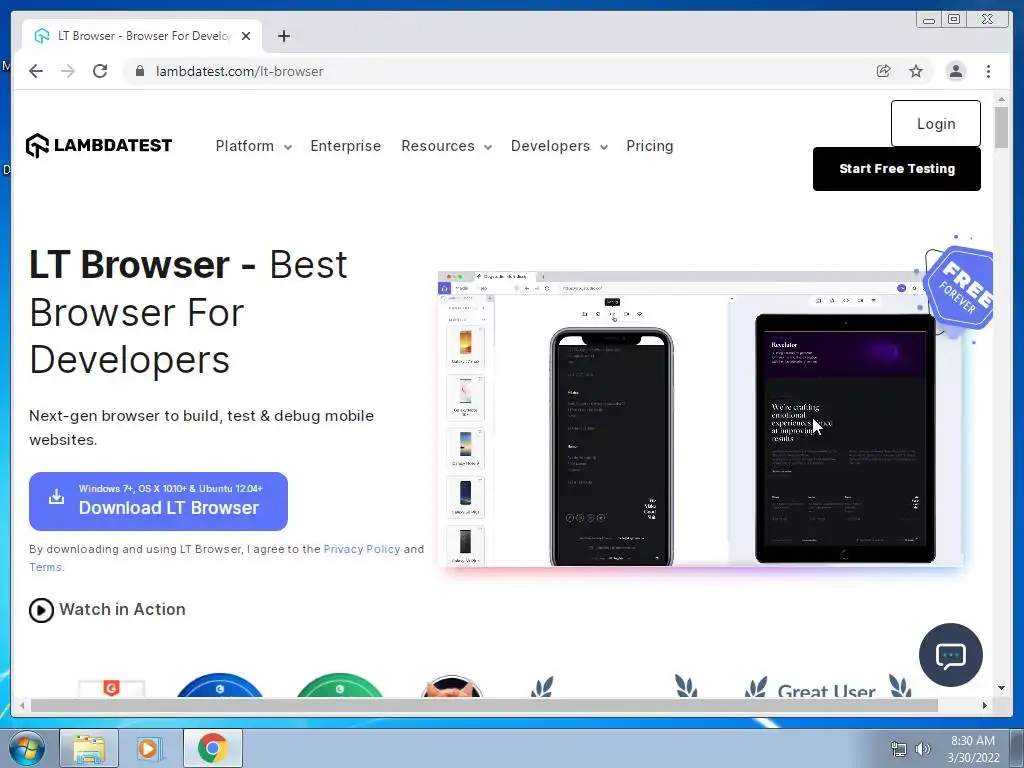Click the scroll down arrow
Image resolution: width=1024 pixels, height=768 pixels.
[x=1001, y=688]
